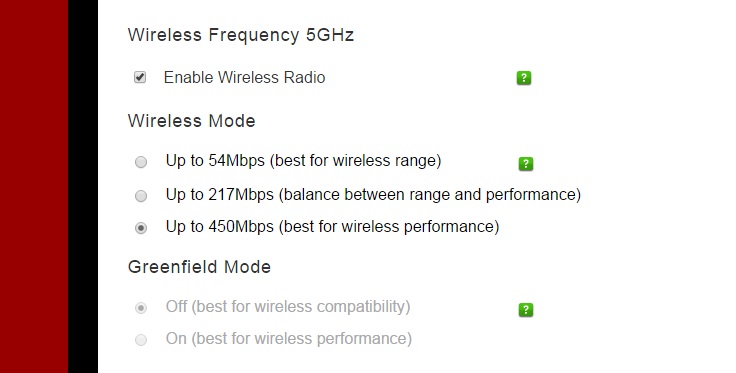Viewport: 736px width, 373px height.
Task: Click the Enable Wireless Radio label text
Action: click(244, 77)
